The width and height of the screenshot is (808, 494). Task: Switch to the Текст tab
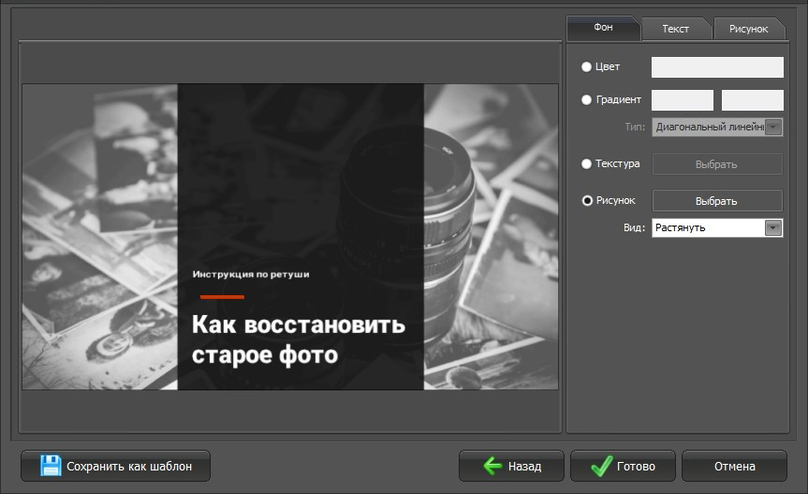point(676,29)
